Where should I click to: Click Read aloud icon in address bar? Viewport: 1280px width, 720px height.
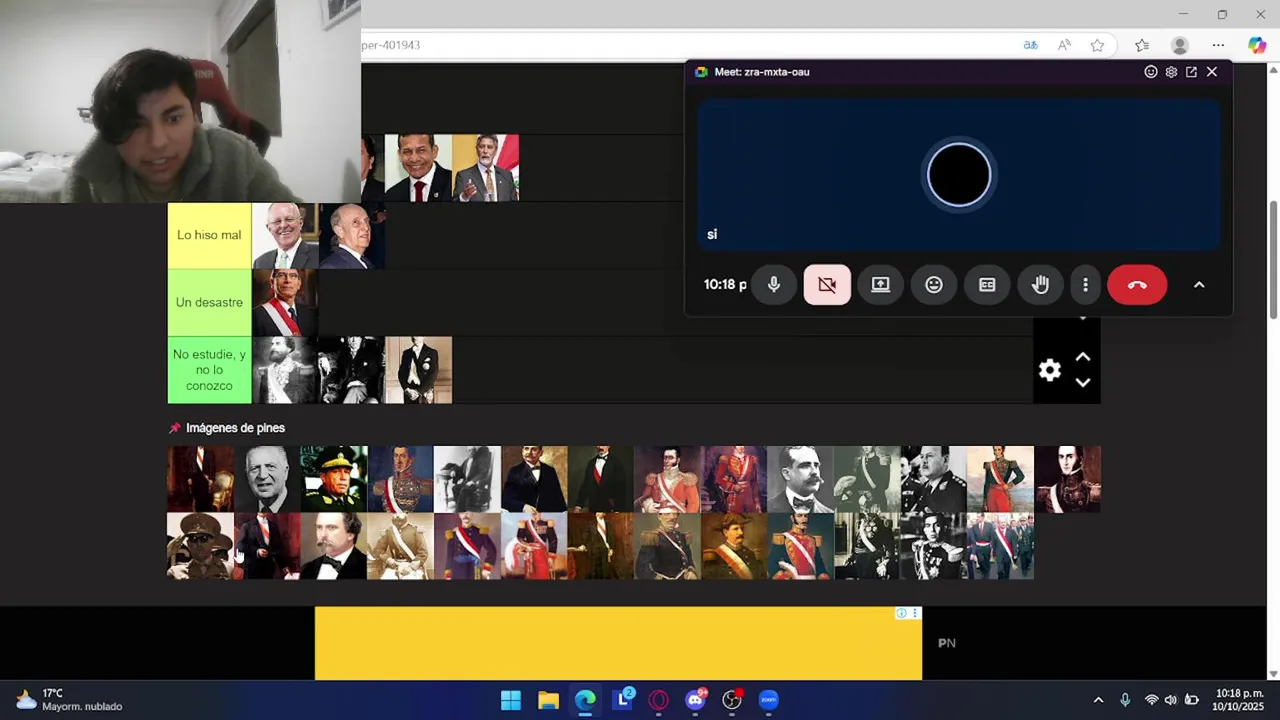[x=1064, y=45]
